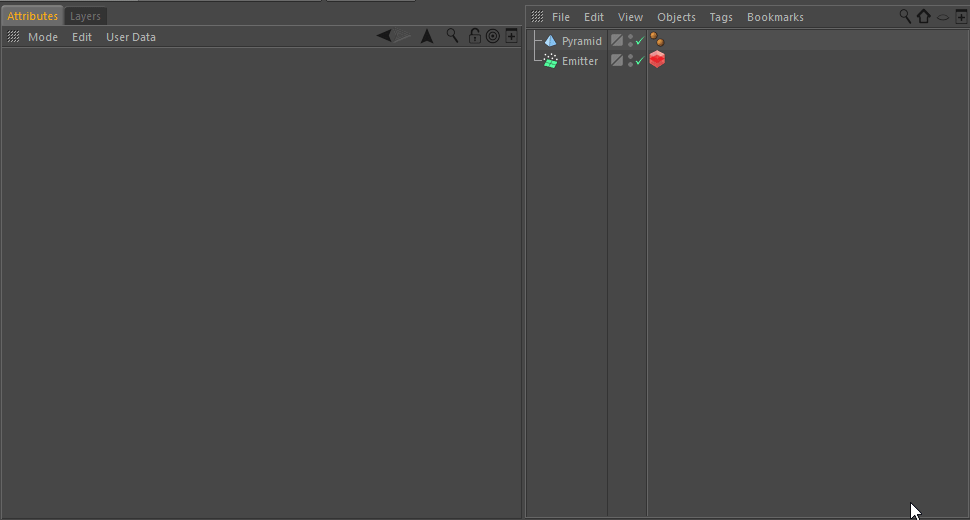Viewport: 970px width, 520px height.
Task: Toggle the Attributes mode-lock target icon
Action: (492, 36)
